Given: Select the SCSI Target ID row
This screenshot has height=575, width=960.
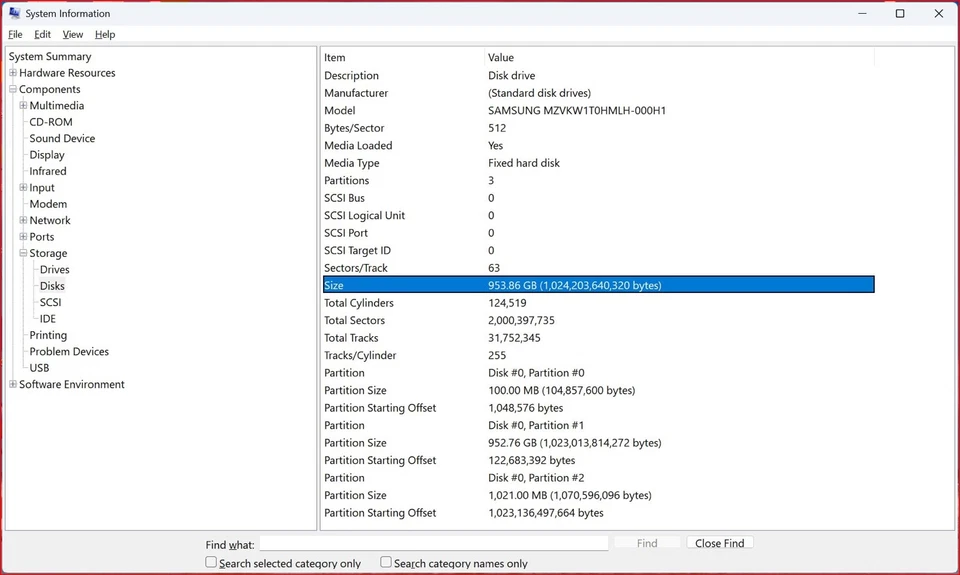Looking at the screenshot, I should click(x=598, y=250).
